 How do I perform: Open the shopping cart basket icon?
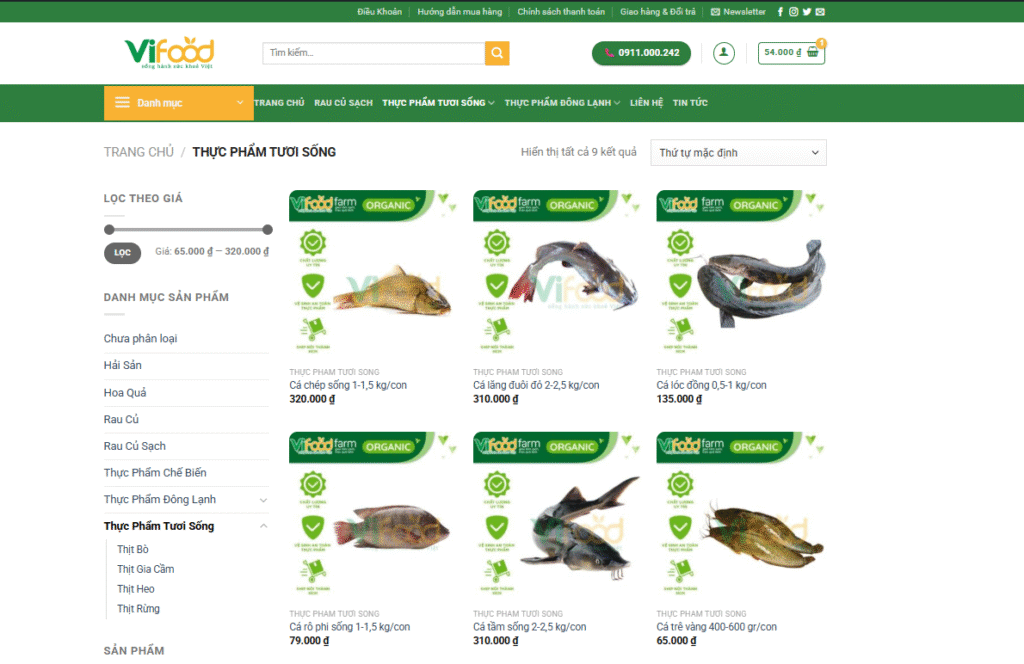813,52
